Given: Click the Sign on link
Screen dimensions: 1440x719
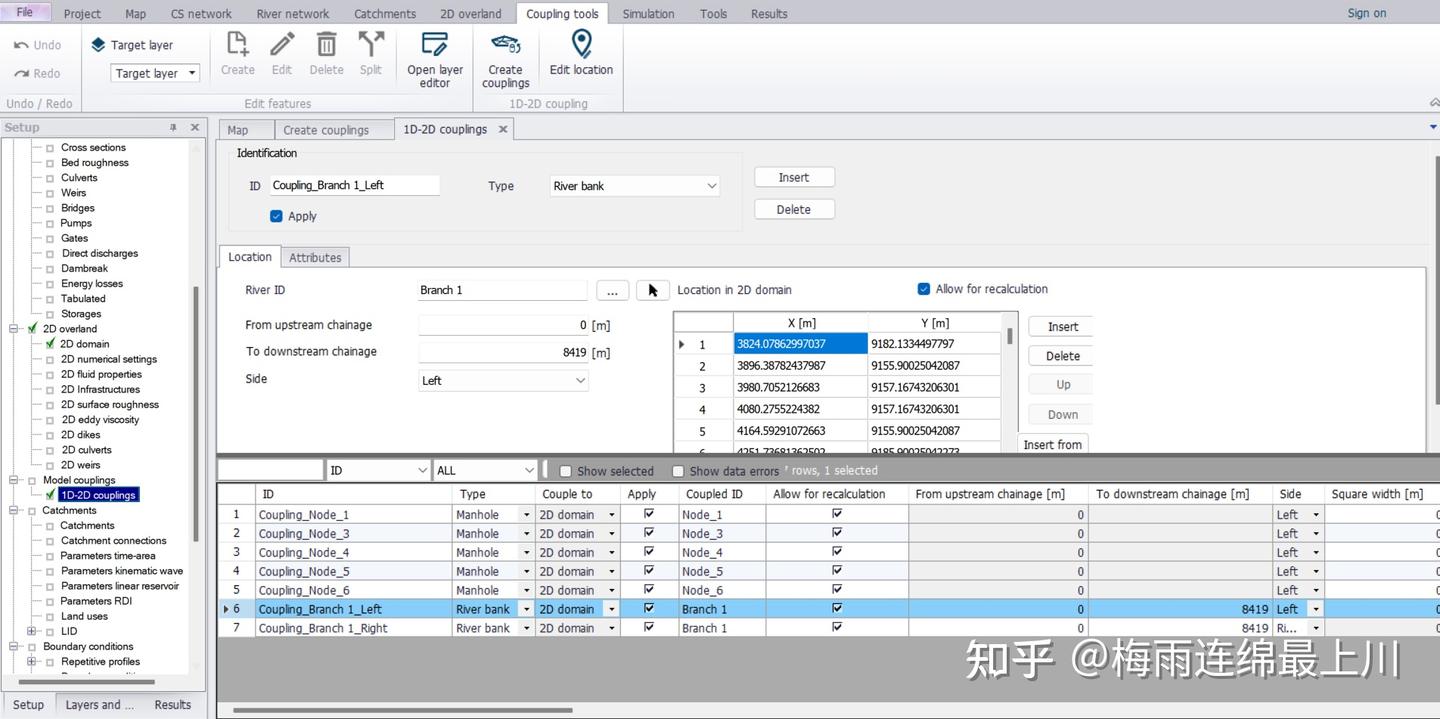Looking at the screenshot, I should click(x=1366, y=13).
